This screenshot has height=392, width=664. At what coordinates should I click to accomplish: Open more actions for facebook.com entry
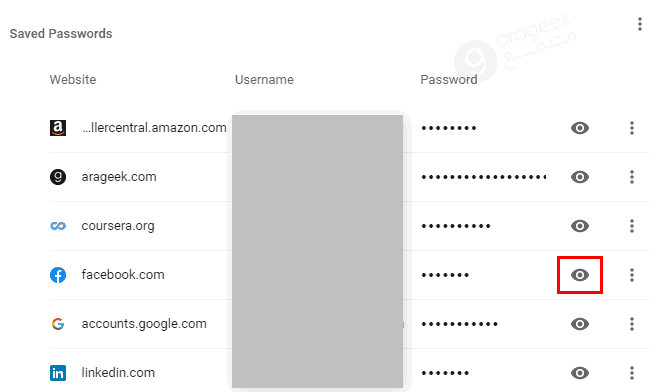click(x=632, y=275)
